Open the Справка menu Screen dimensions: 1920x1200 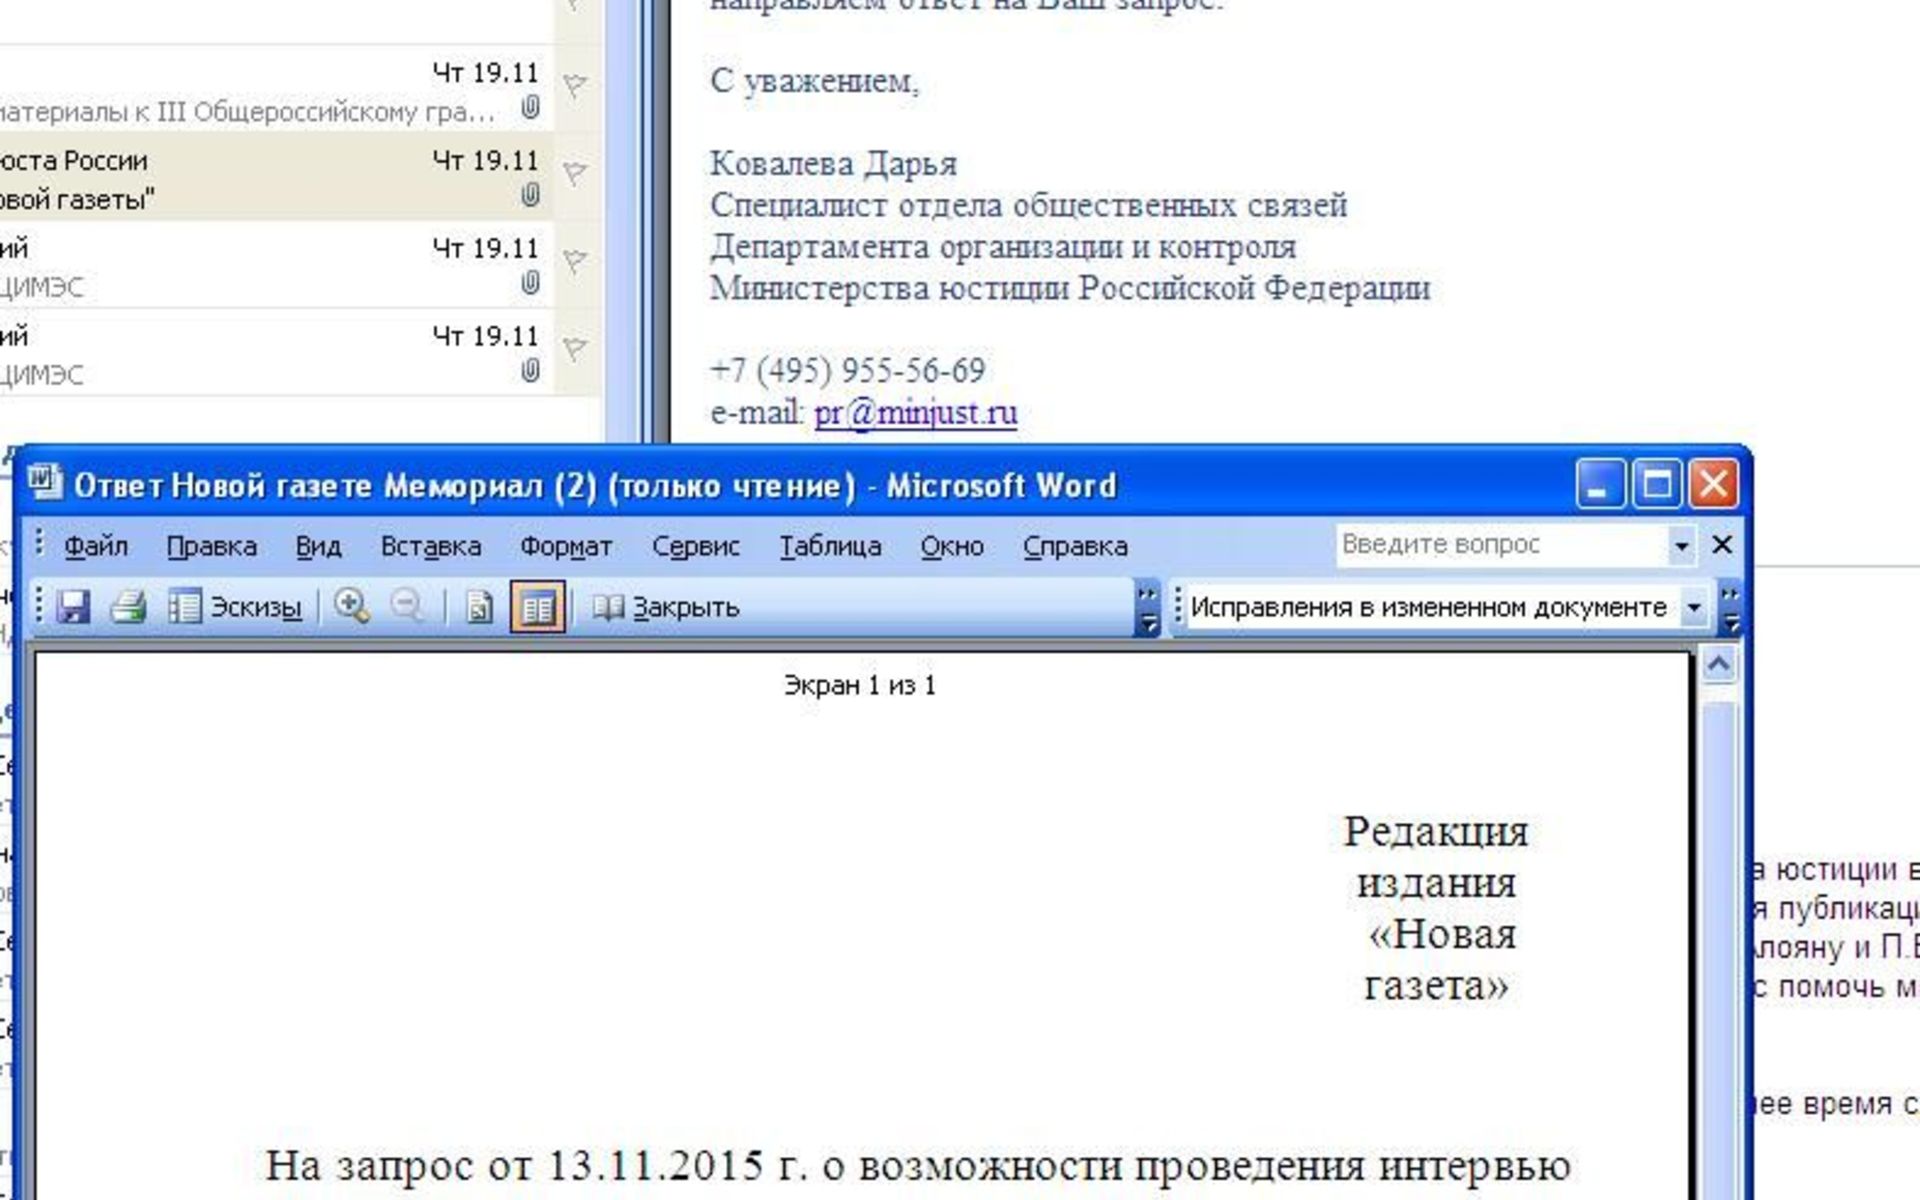point(1075,546)
